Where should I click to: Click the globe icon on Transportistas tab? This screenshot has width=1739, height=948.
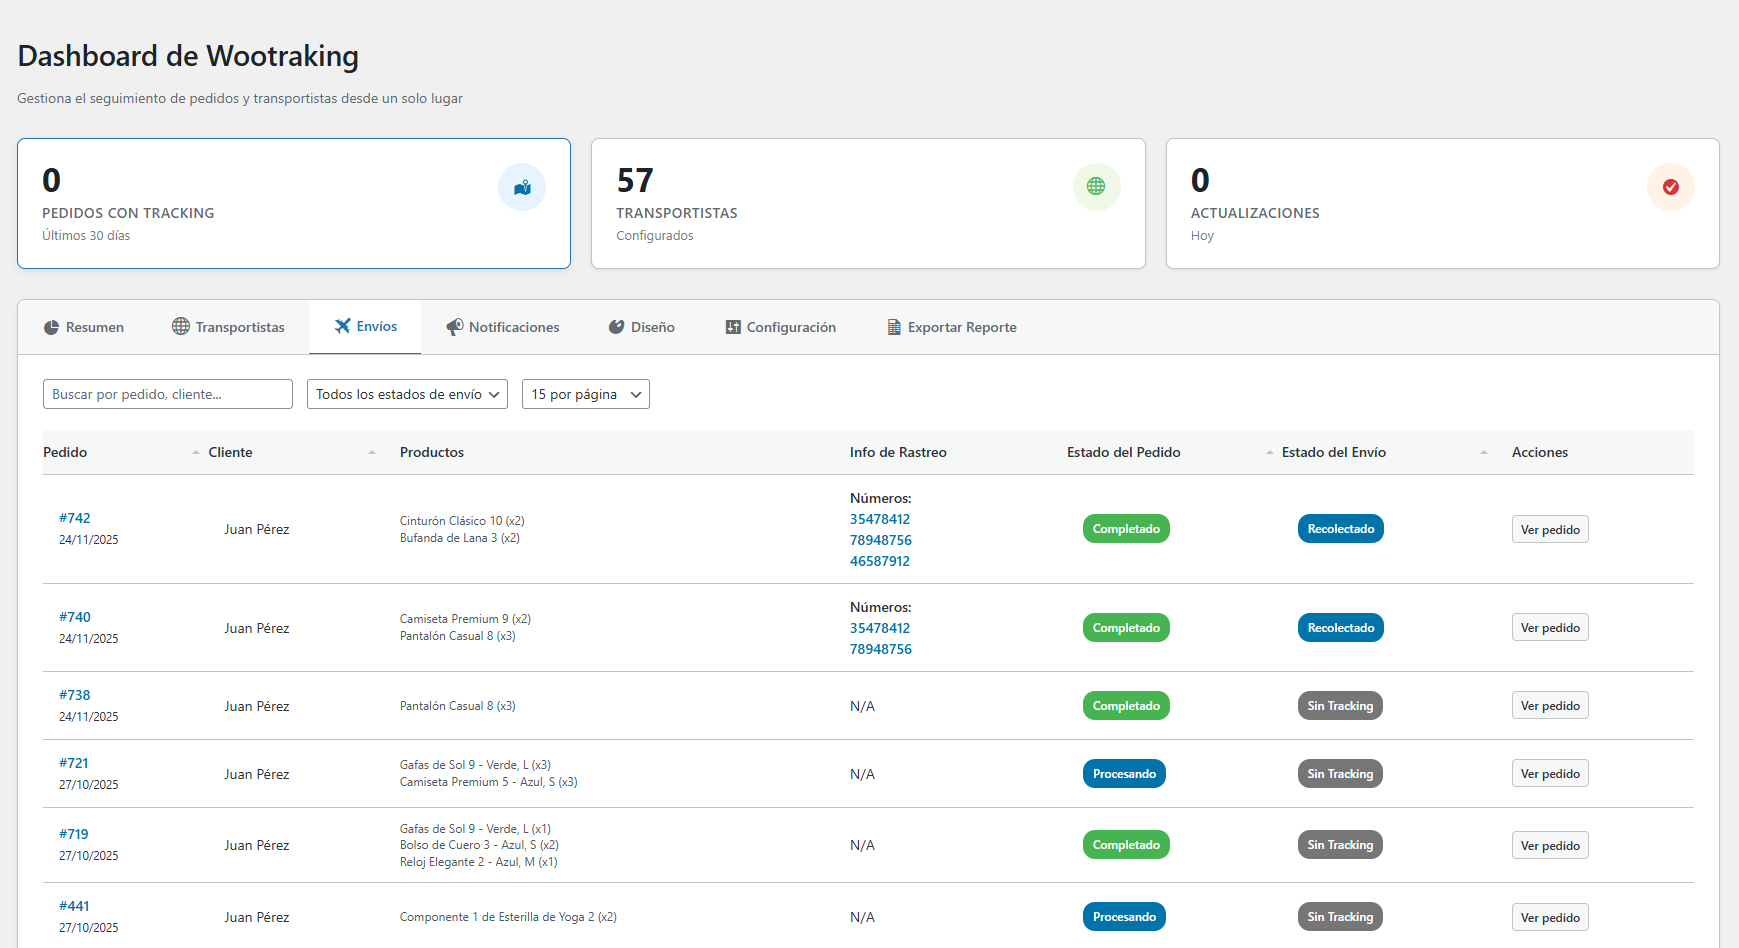pyautogui.click(x=181, y=327)
